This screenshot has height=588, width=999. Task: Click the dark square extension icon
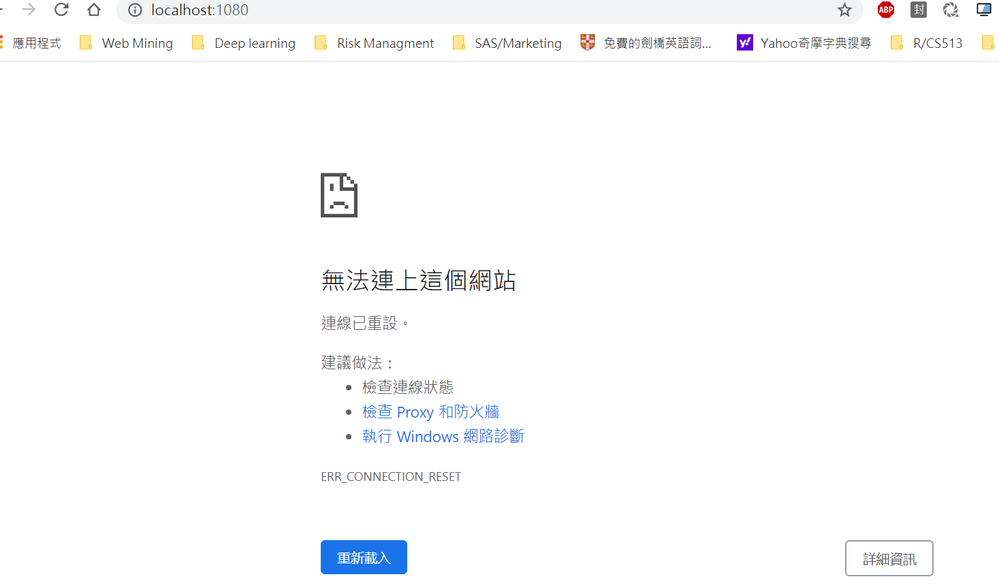coord(918,10)
